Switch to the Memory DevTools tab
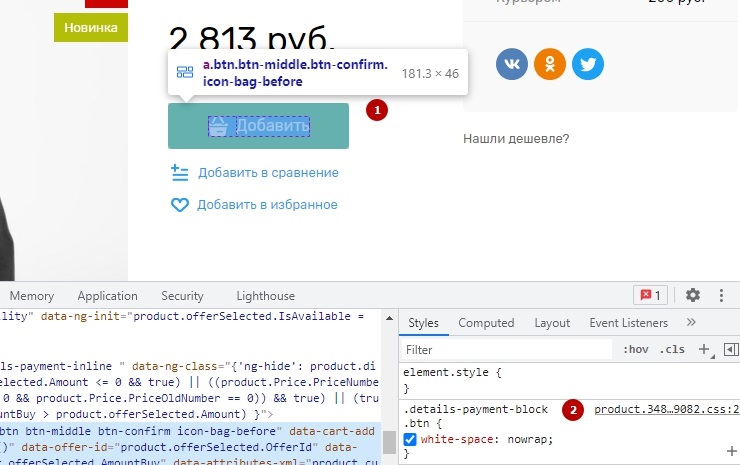This screenshot has height=465, width=740. point(32,296)
